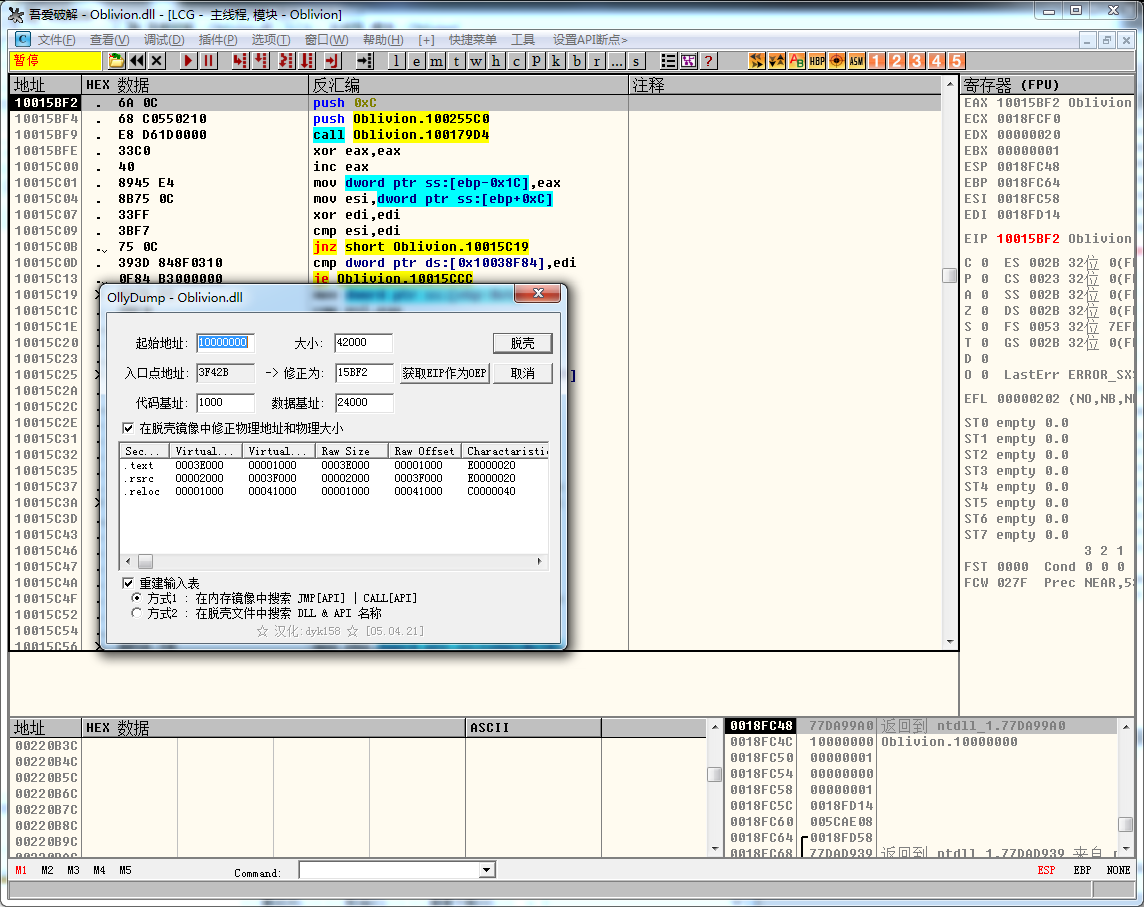The height and width of the screenshot is (907, 1144).
Task: Click the stack pane vertical scrollbar thumb
Action: 1126,824
